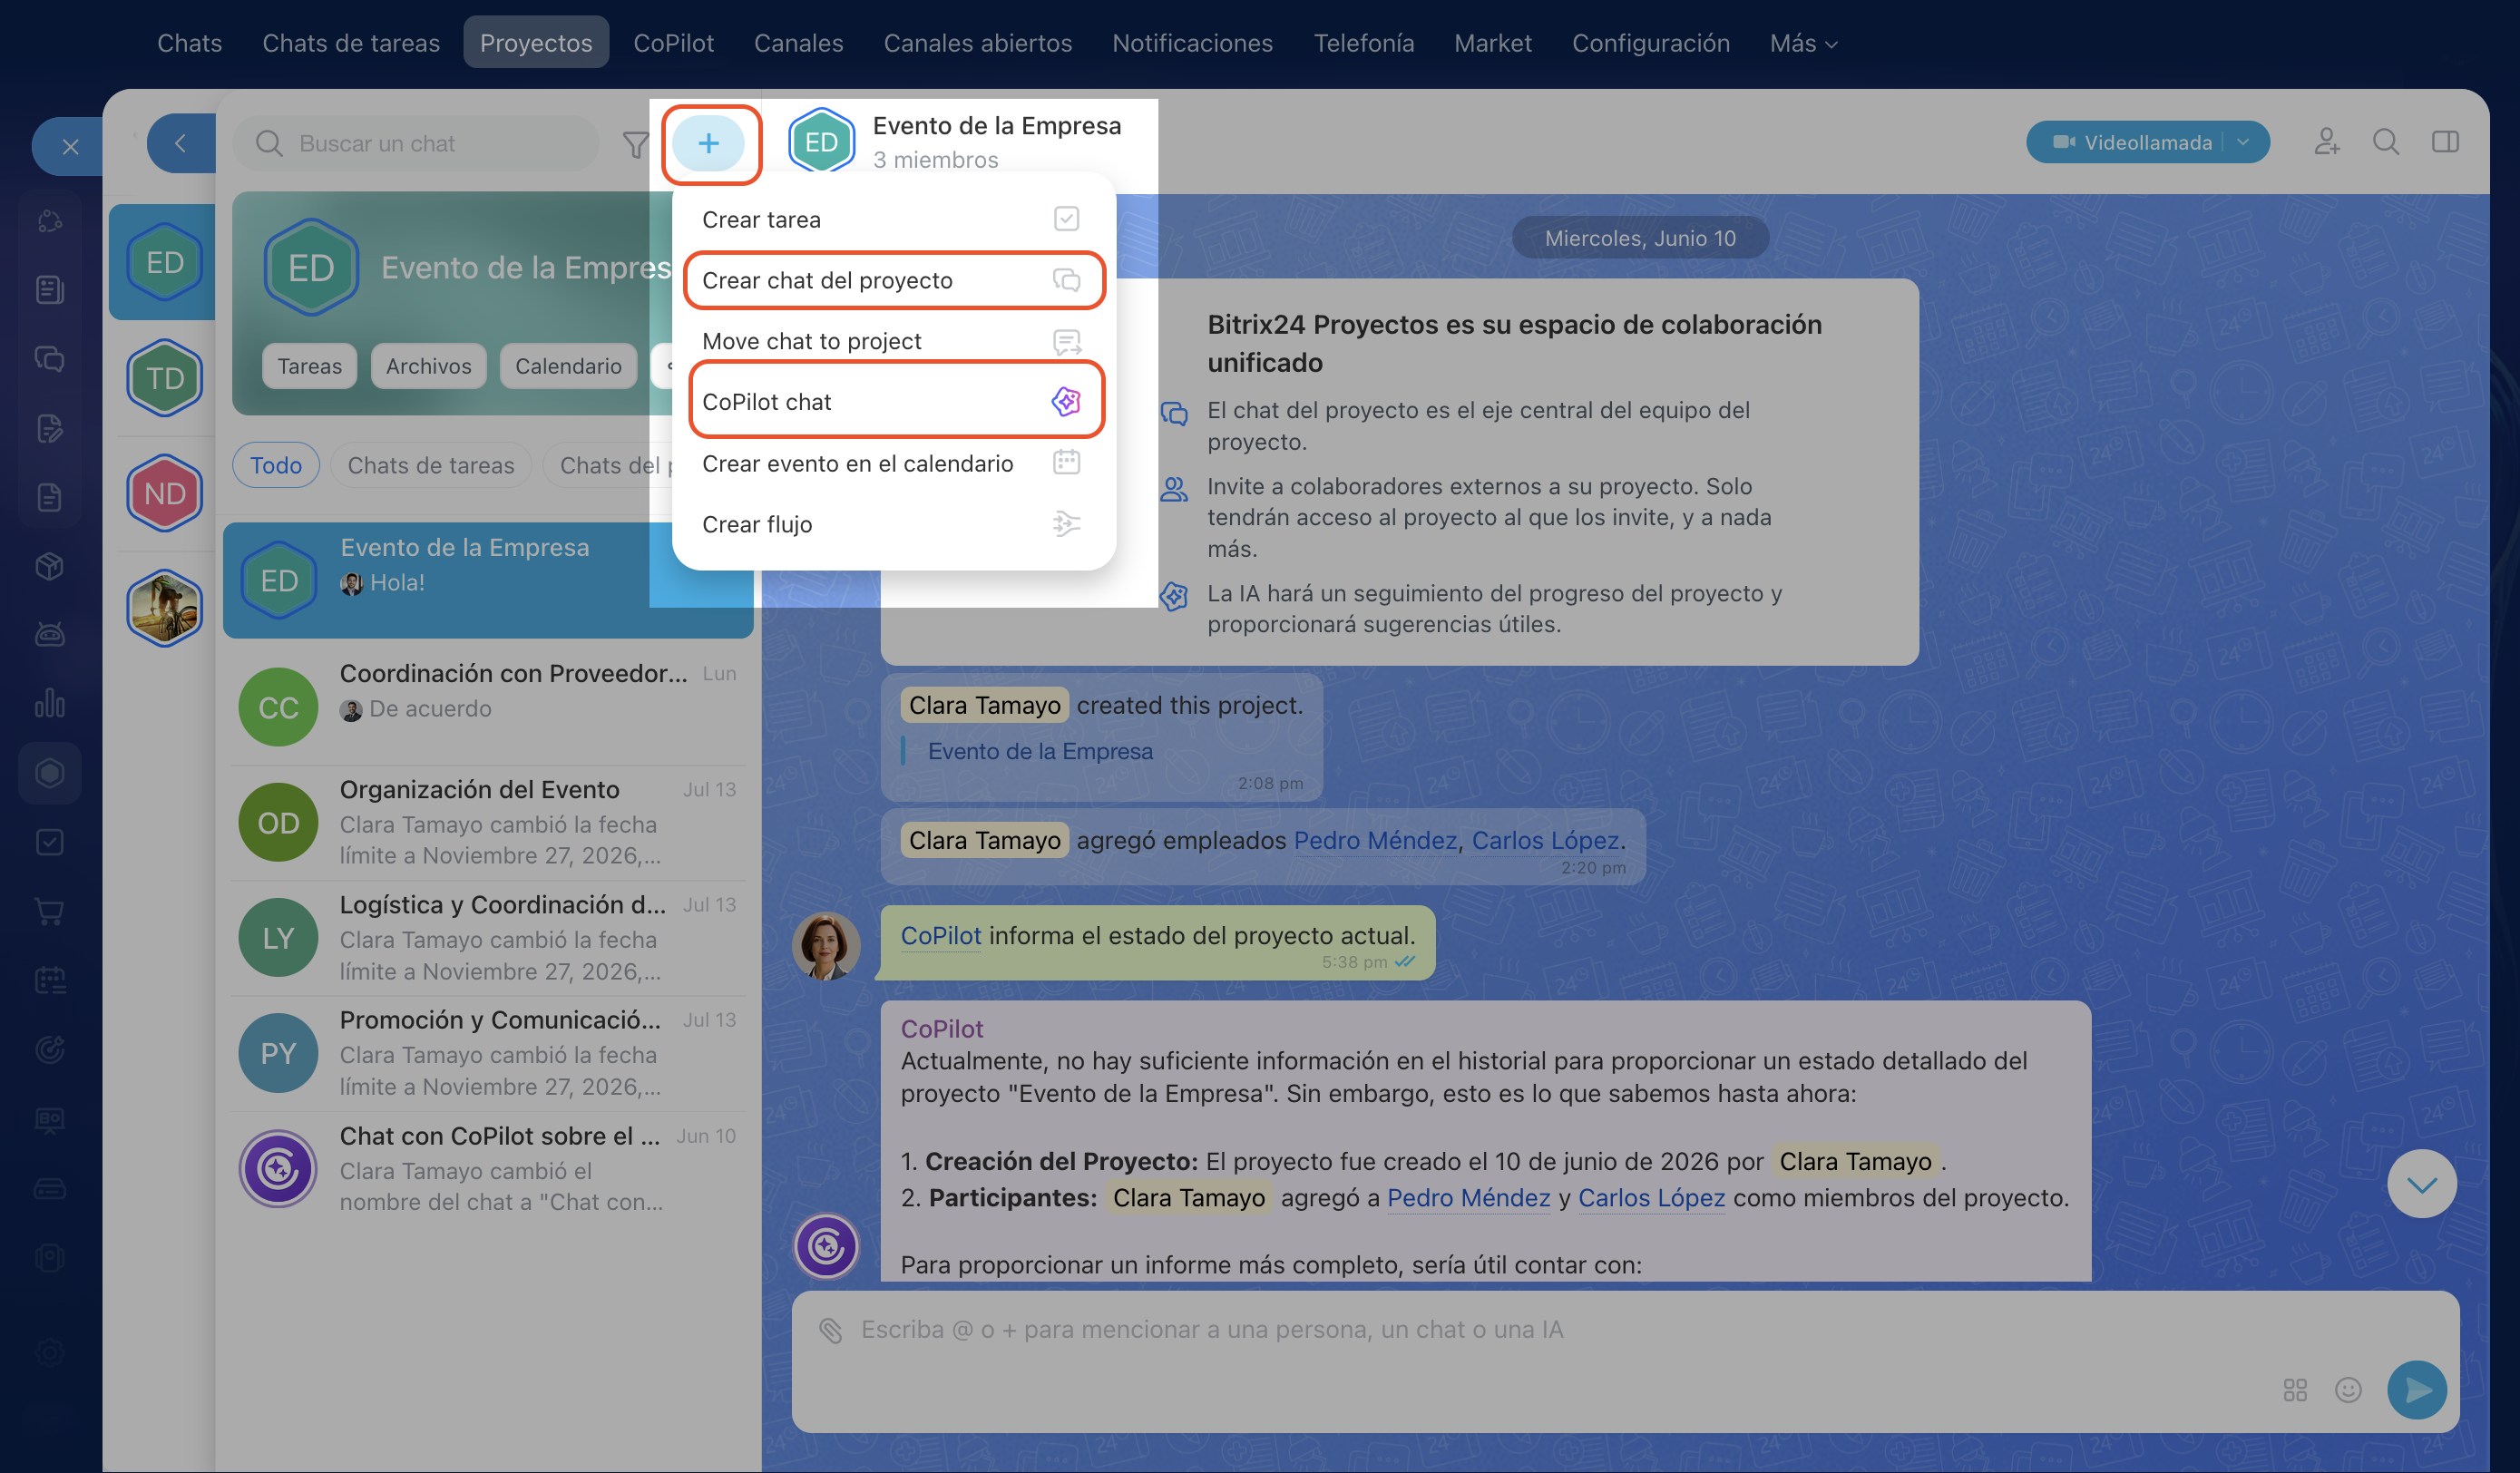Open the cyclist photo avatar project
The height and width of the screenshot is (1473, 2520).
pos(165,608)
